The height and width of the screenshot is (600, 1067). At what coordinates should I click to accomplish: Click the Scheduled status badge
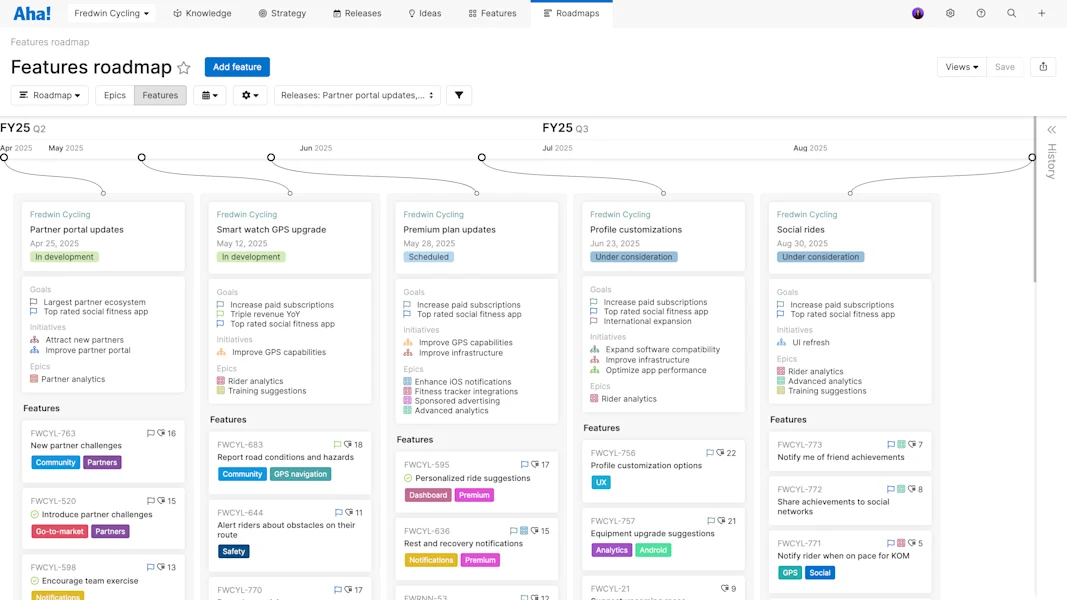pyautogui.click(x=428, y=257)
